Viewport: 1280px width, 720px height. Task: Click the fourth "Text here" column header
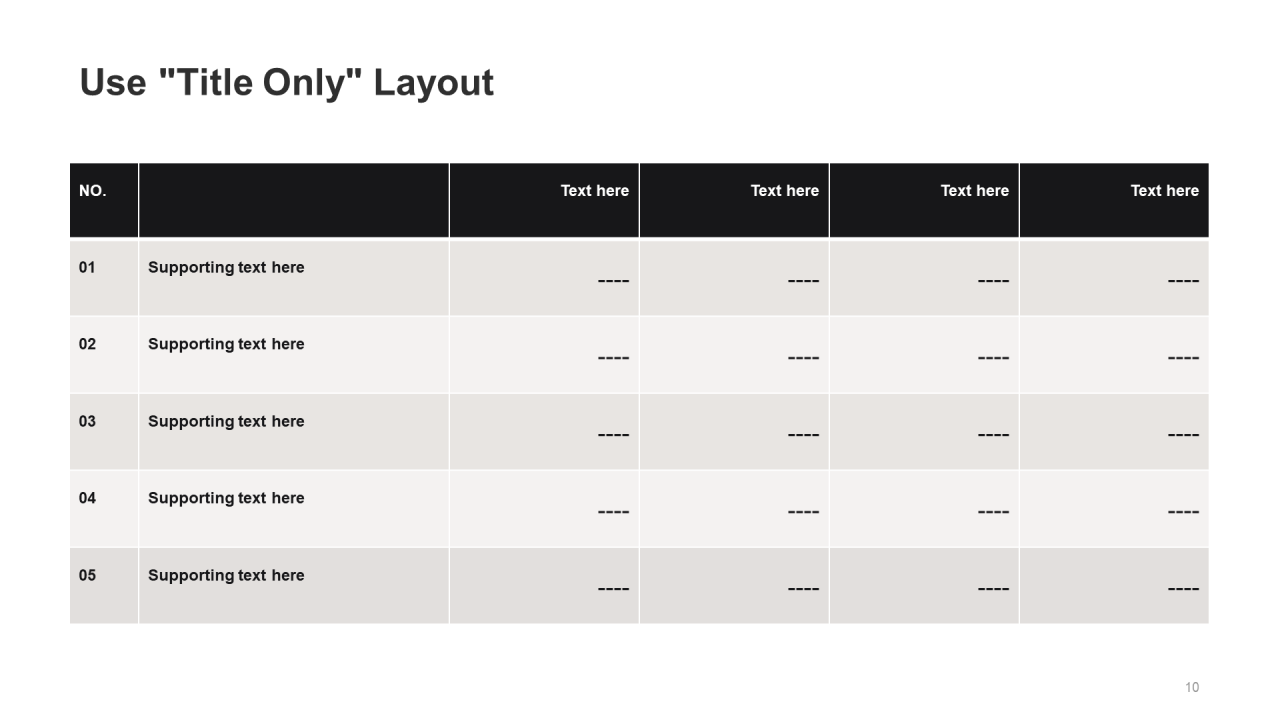(x=1114, y=200)
